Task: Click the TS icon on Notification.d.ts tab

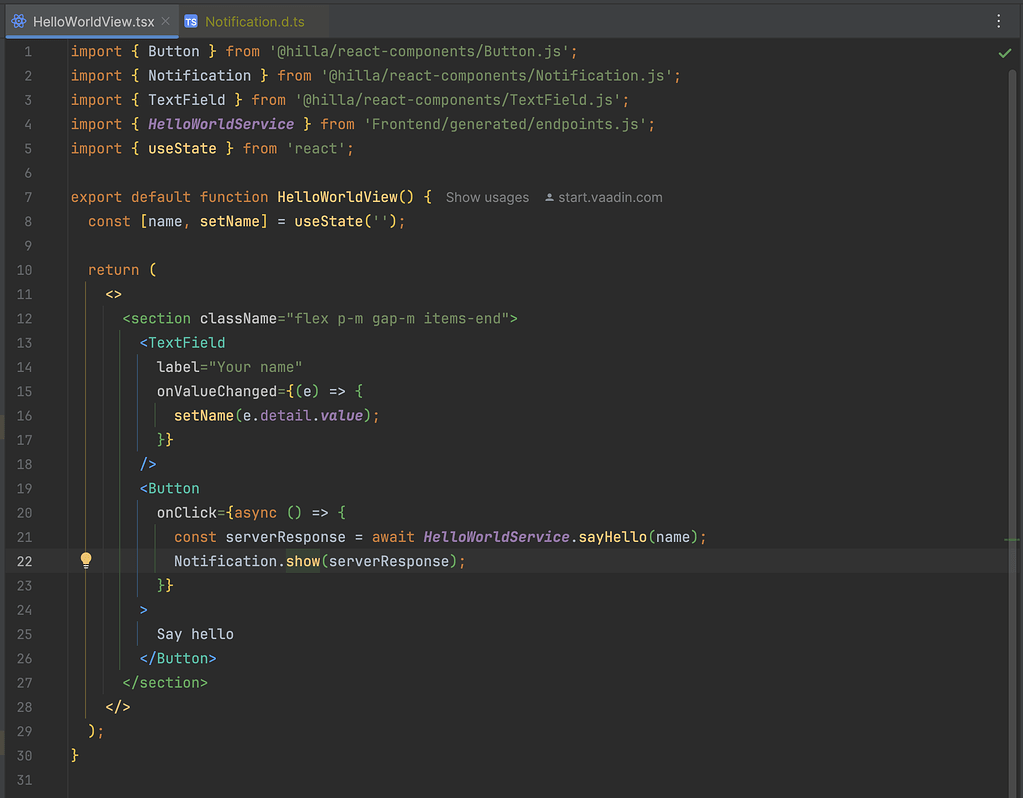Action: coord(191,21)
